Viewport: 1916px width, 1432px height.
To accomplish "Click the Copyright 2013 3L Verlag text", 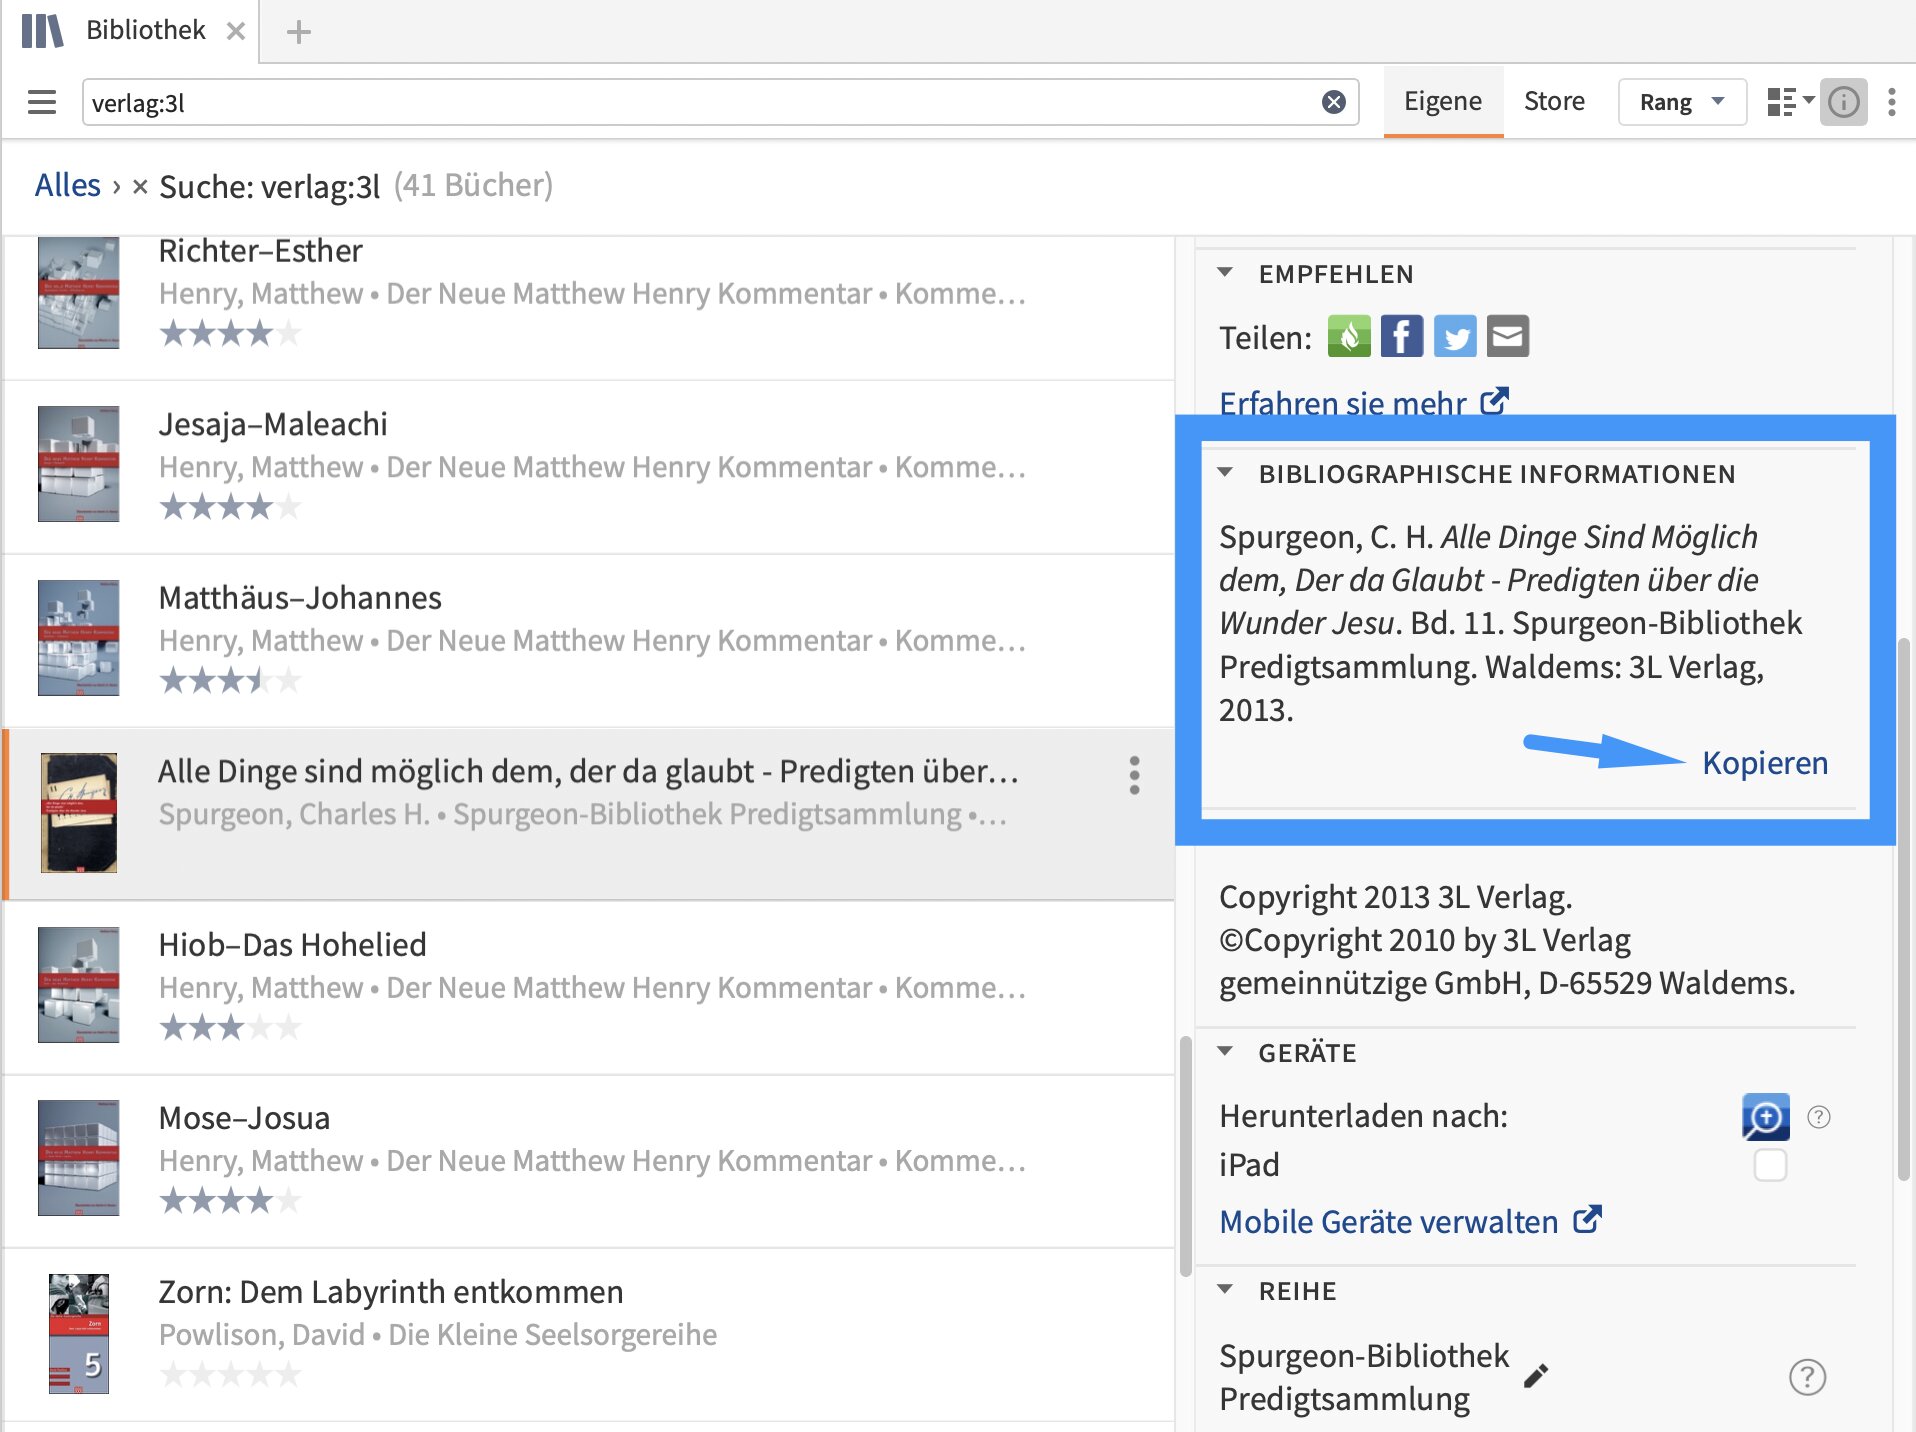I will click(x=1396, y=897).
